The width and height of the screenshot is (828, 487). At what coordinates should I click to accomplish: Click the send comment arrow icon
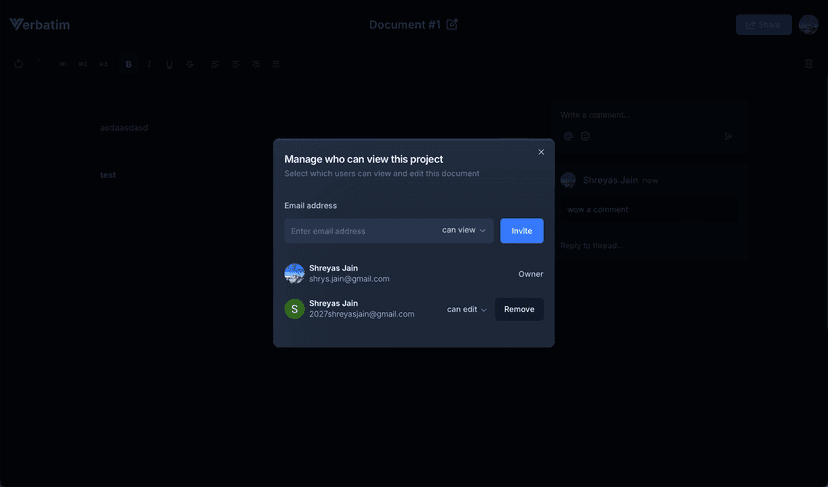728,136
